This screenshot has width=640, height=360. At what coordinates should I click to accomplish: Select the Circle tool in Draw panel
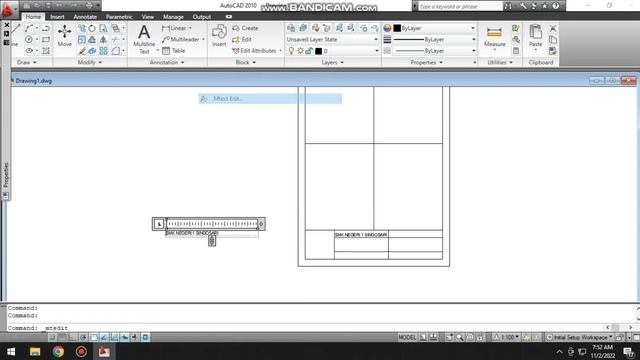pyautogui.click(x=29, y=40)
